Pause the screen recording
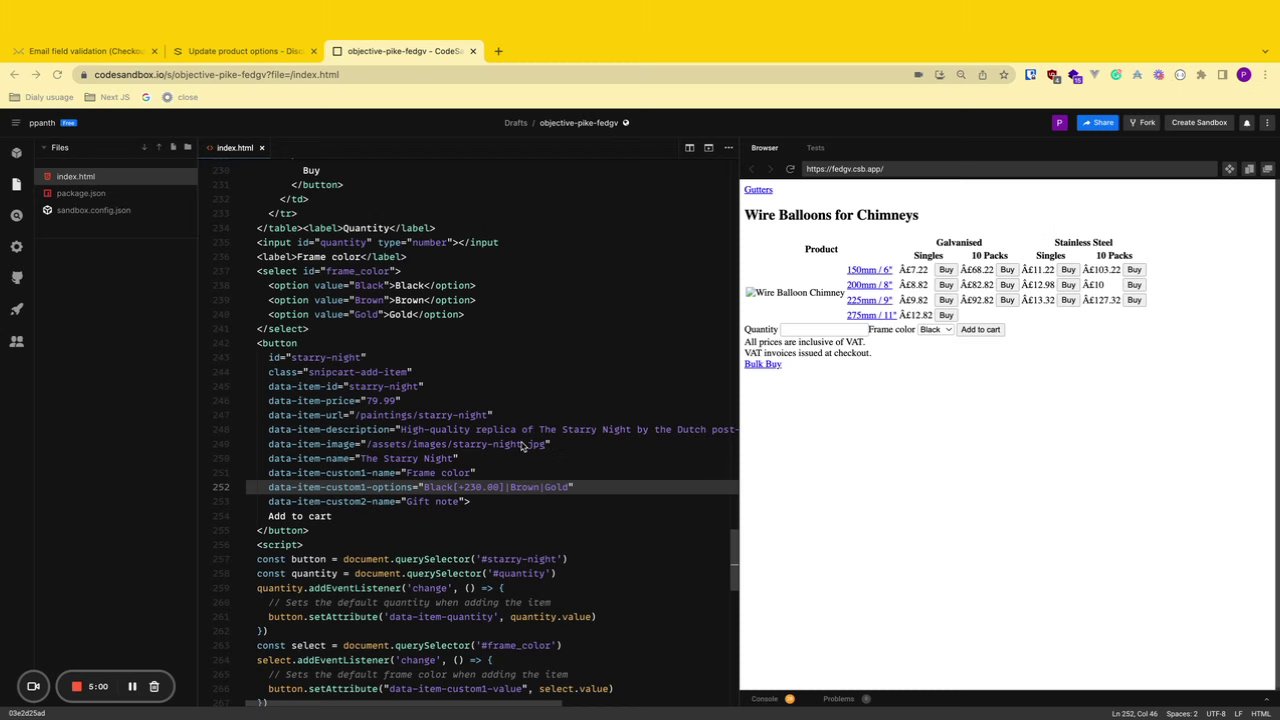The width and height of the screenshot is (1280, 720). tap(132, 687)
